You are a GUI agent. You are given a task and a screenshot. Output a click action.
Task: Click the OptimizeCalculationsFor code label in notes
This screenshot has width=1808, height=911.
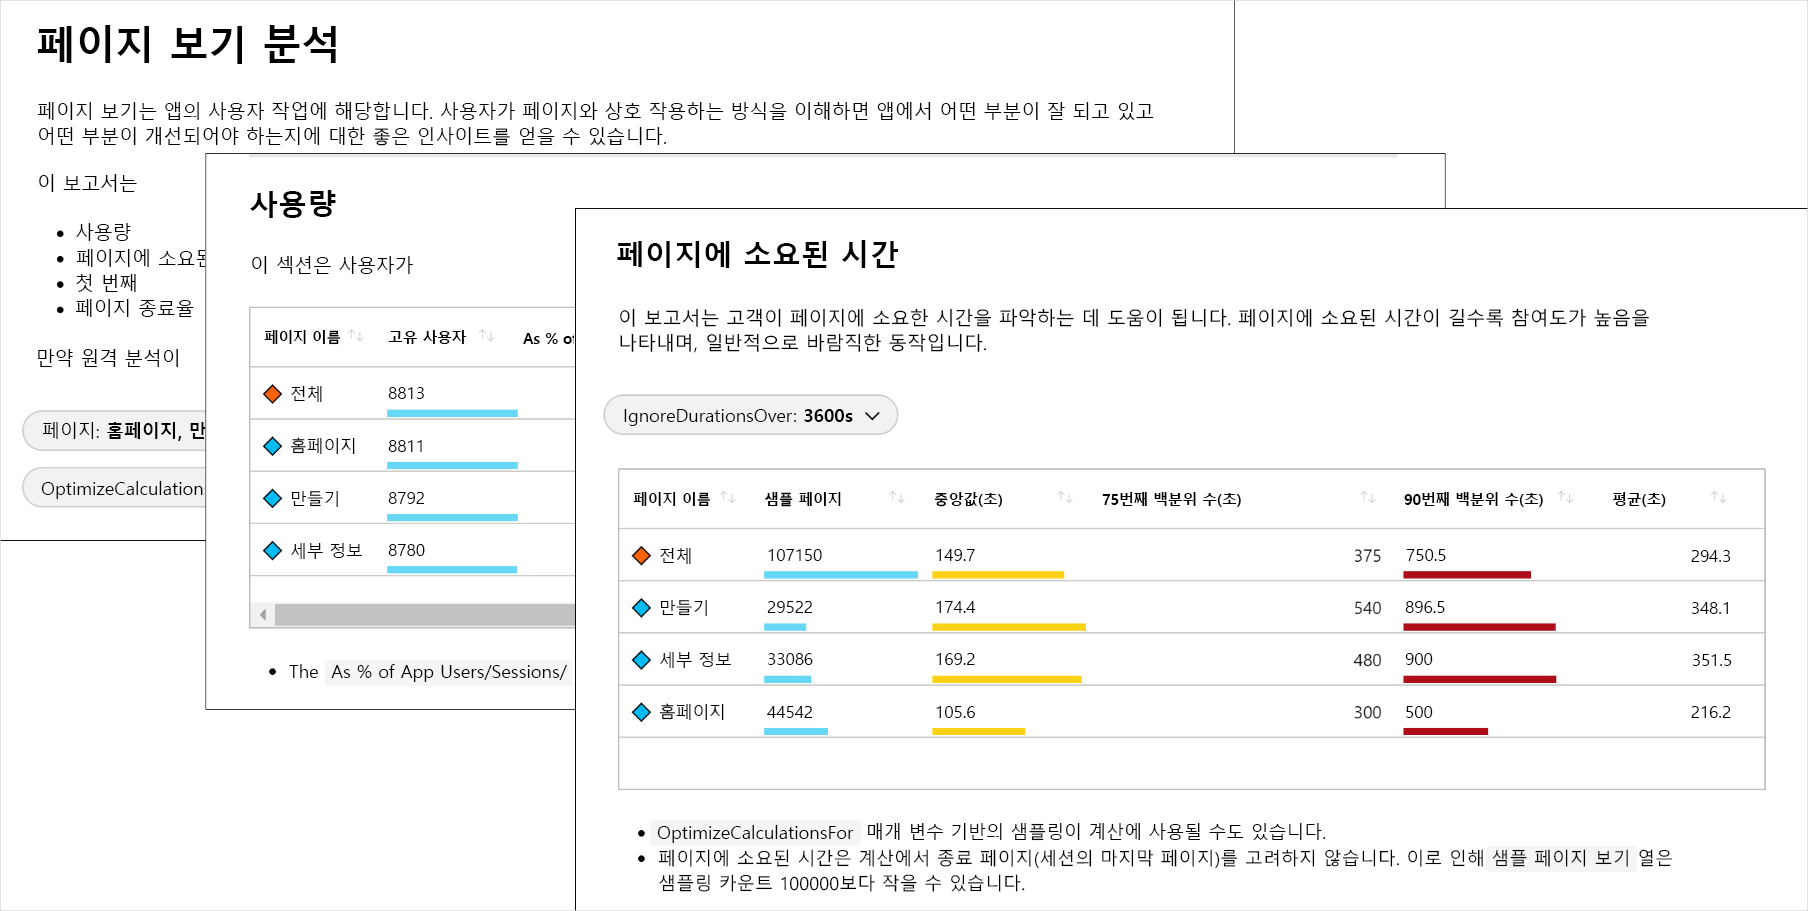pos(755,832)
